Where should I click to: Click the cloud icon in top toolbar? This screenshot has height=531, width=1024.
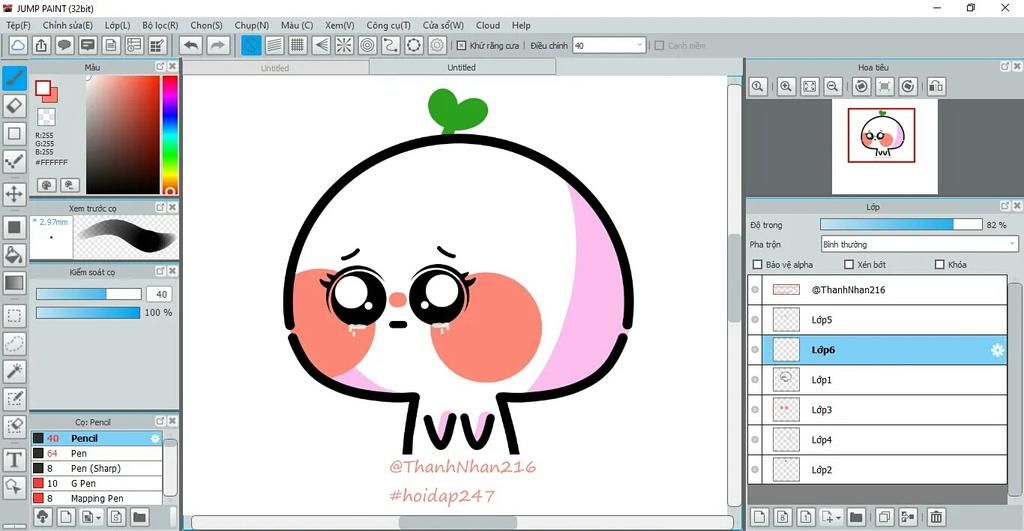coord(18,45)
